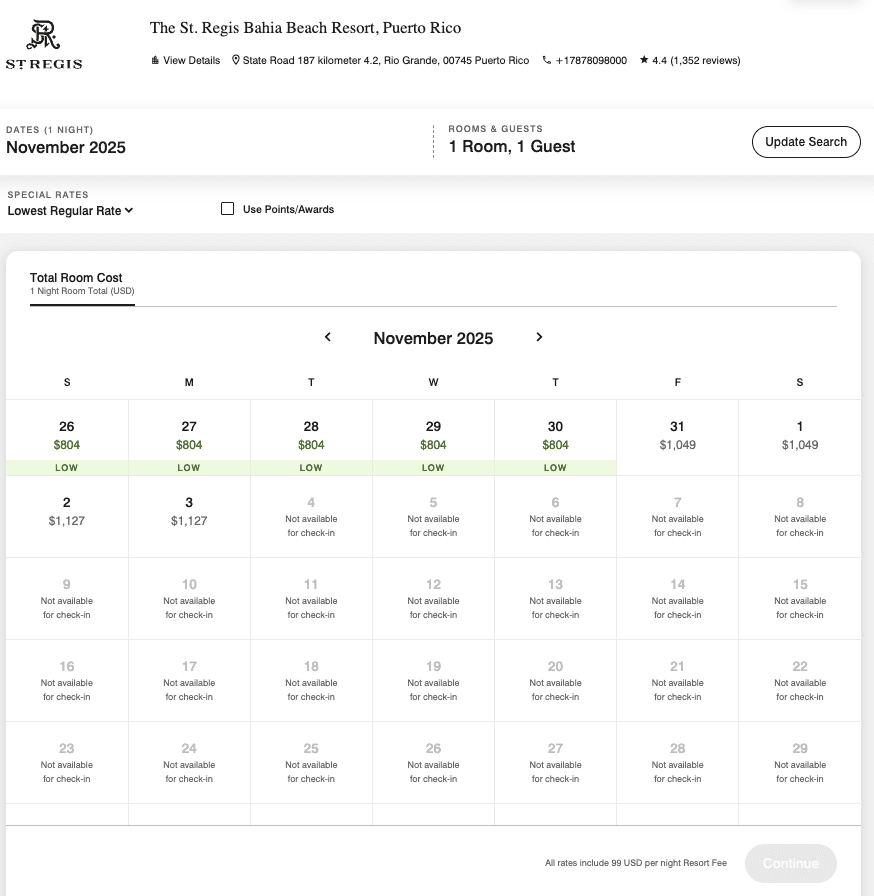Enable Use Points/Awards checkbox

tap(228, 209)
